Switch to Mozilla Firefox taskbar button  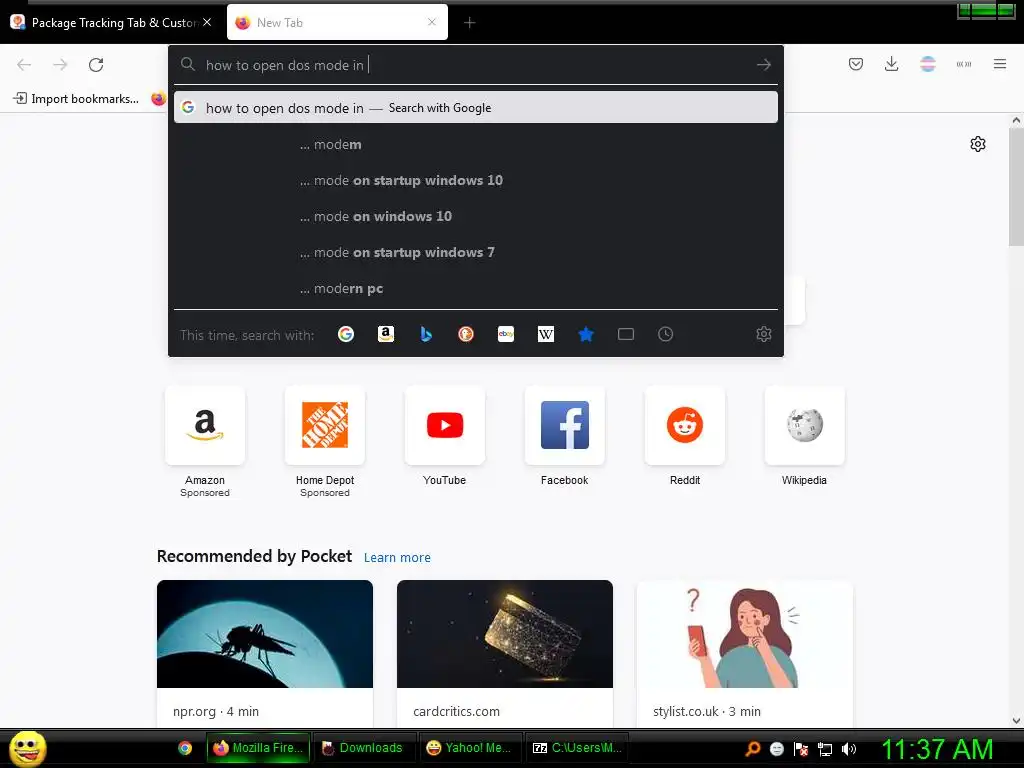click(x=258, y=748)
